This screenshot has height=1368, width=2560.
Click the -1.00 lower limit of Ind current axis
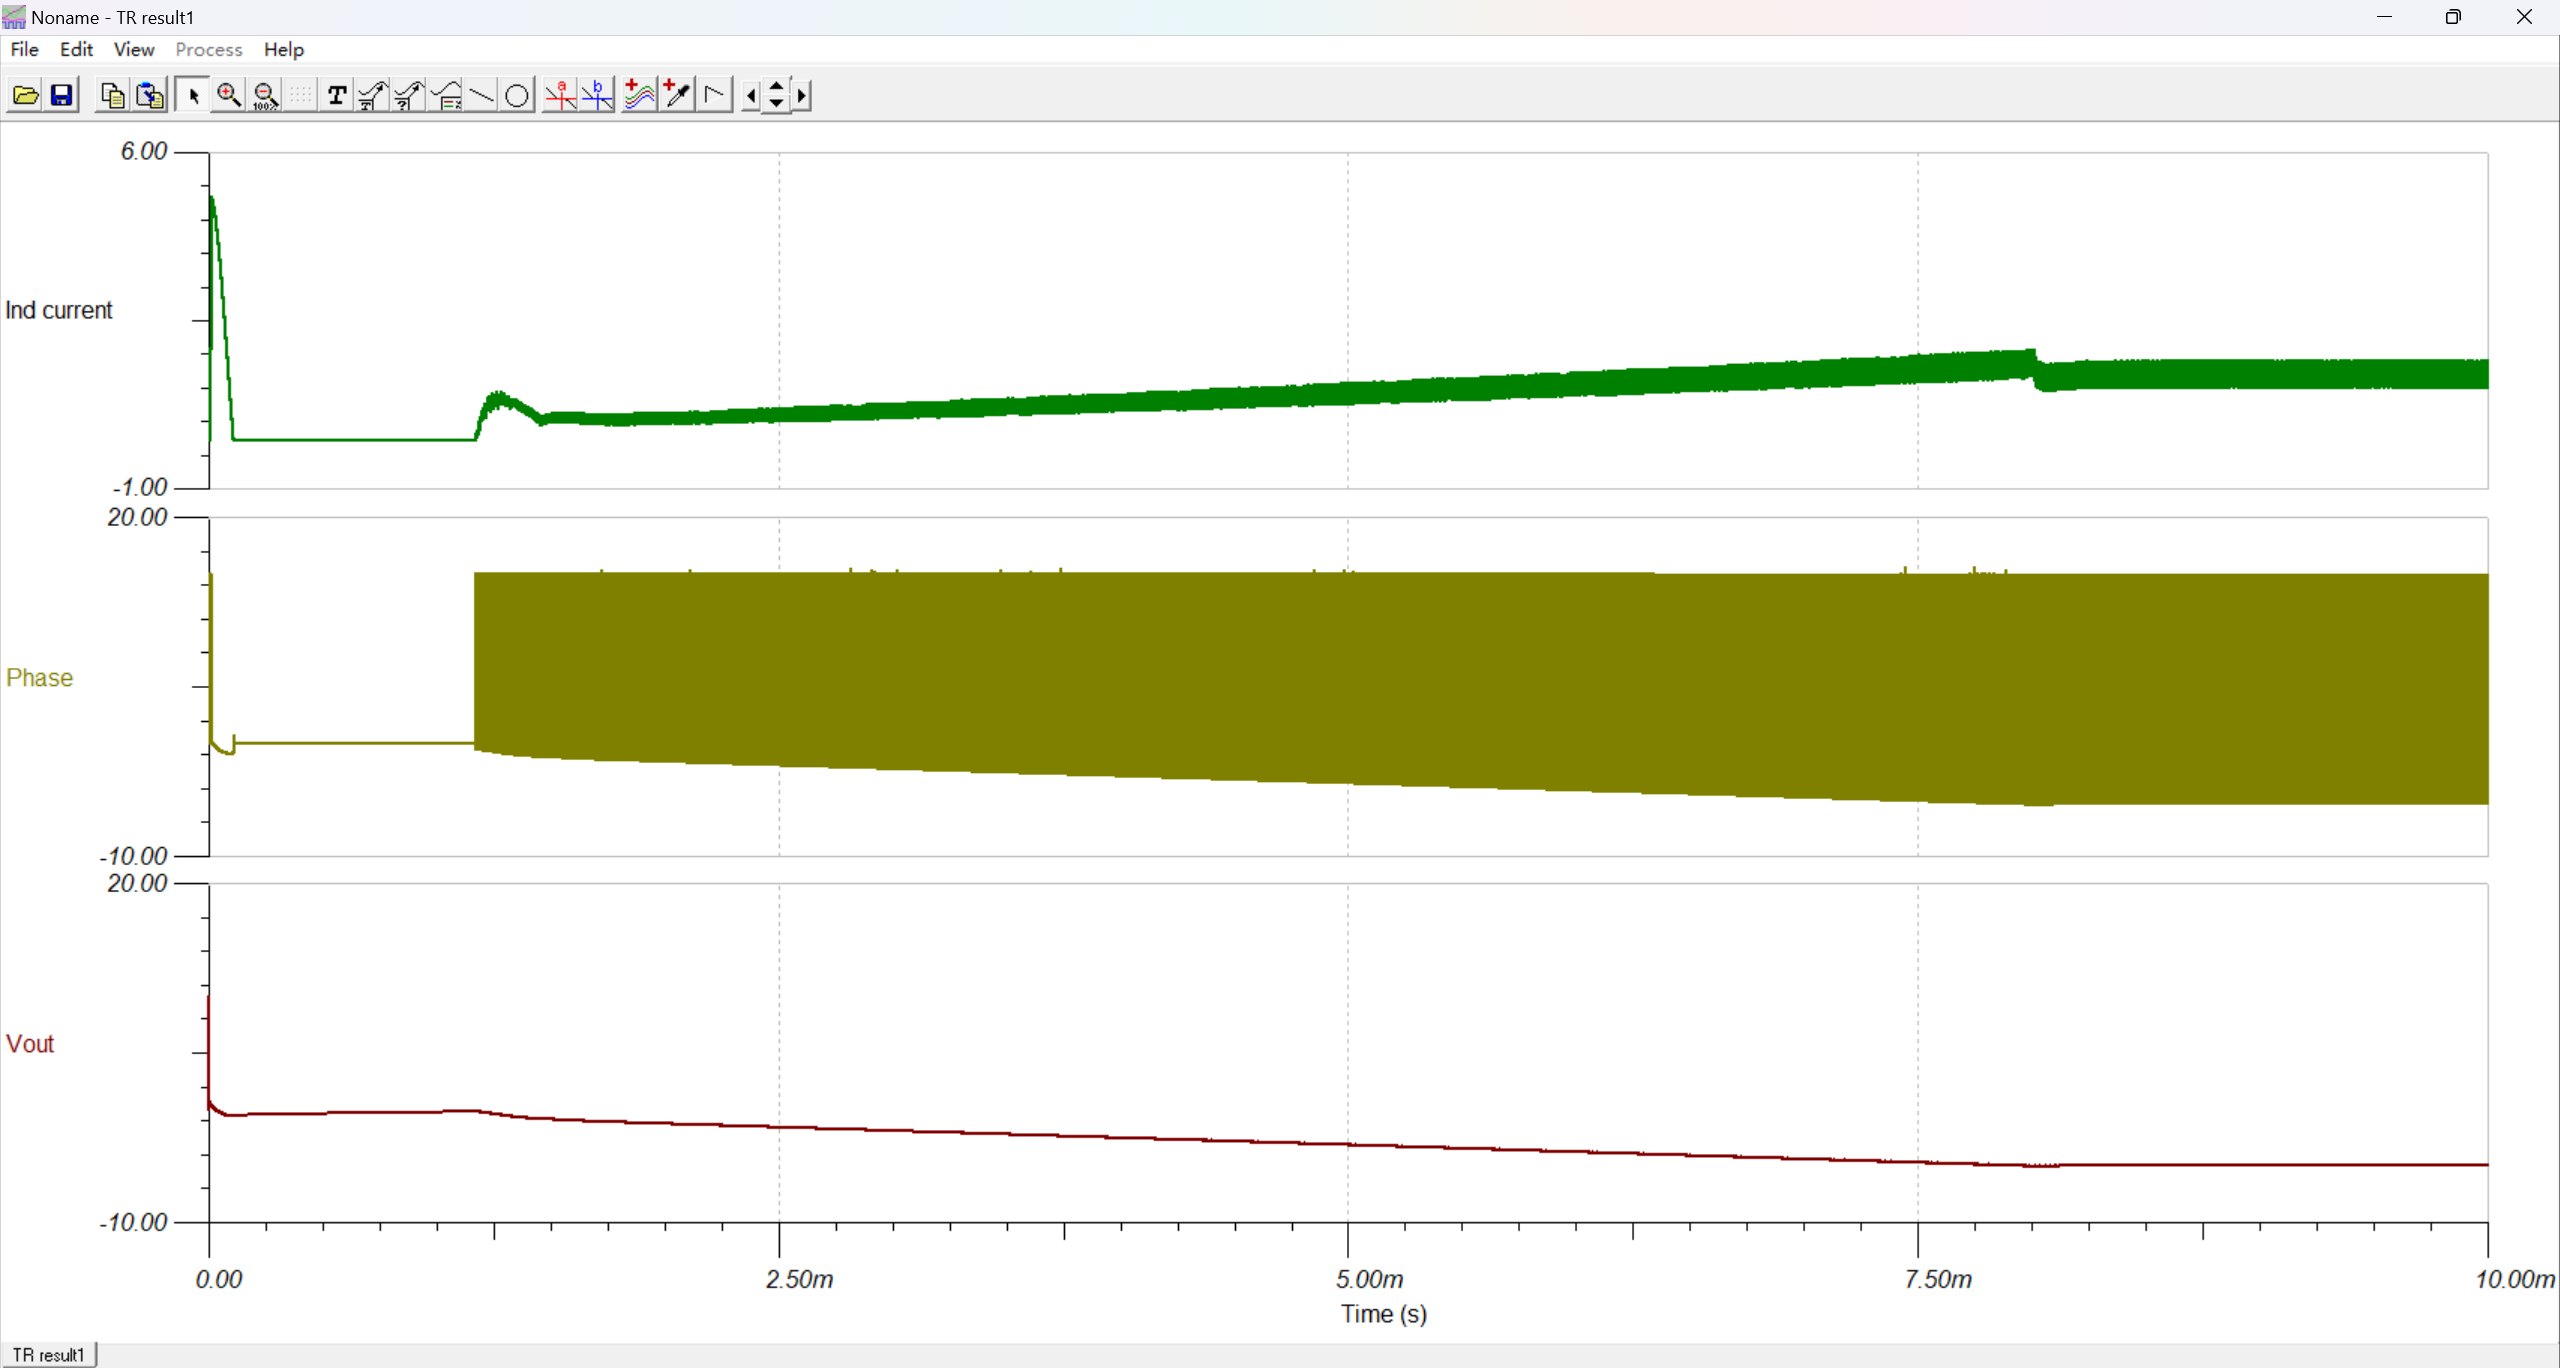point(140,487)
